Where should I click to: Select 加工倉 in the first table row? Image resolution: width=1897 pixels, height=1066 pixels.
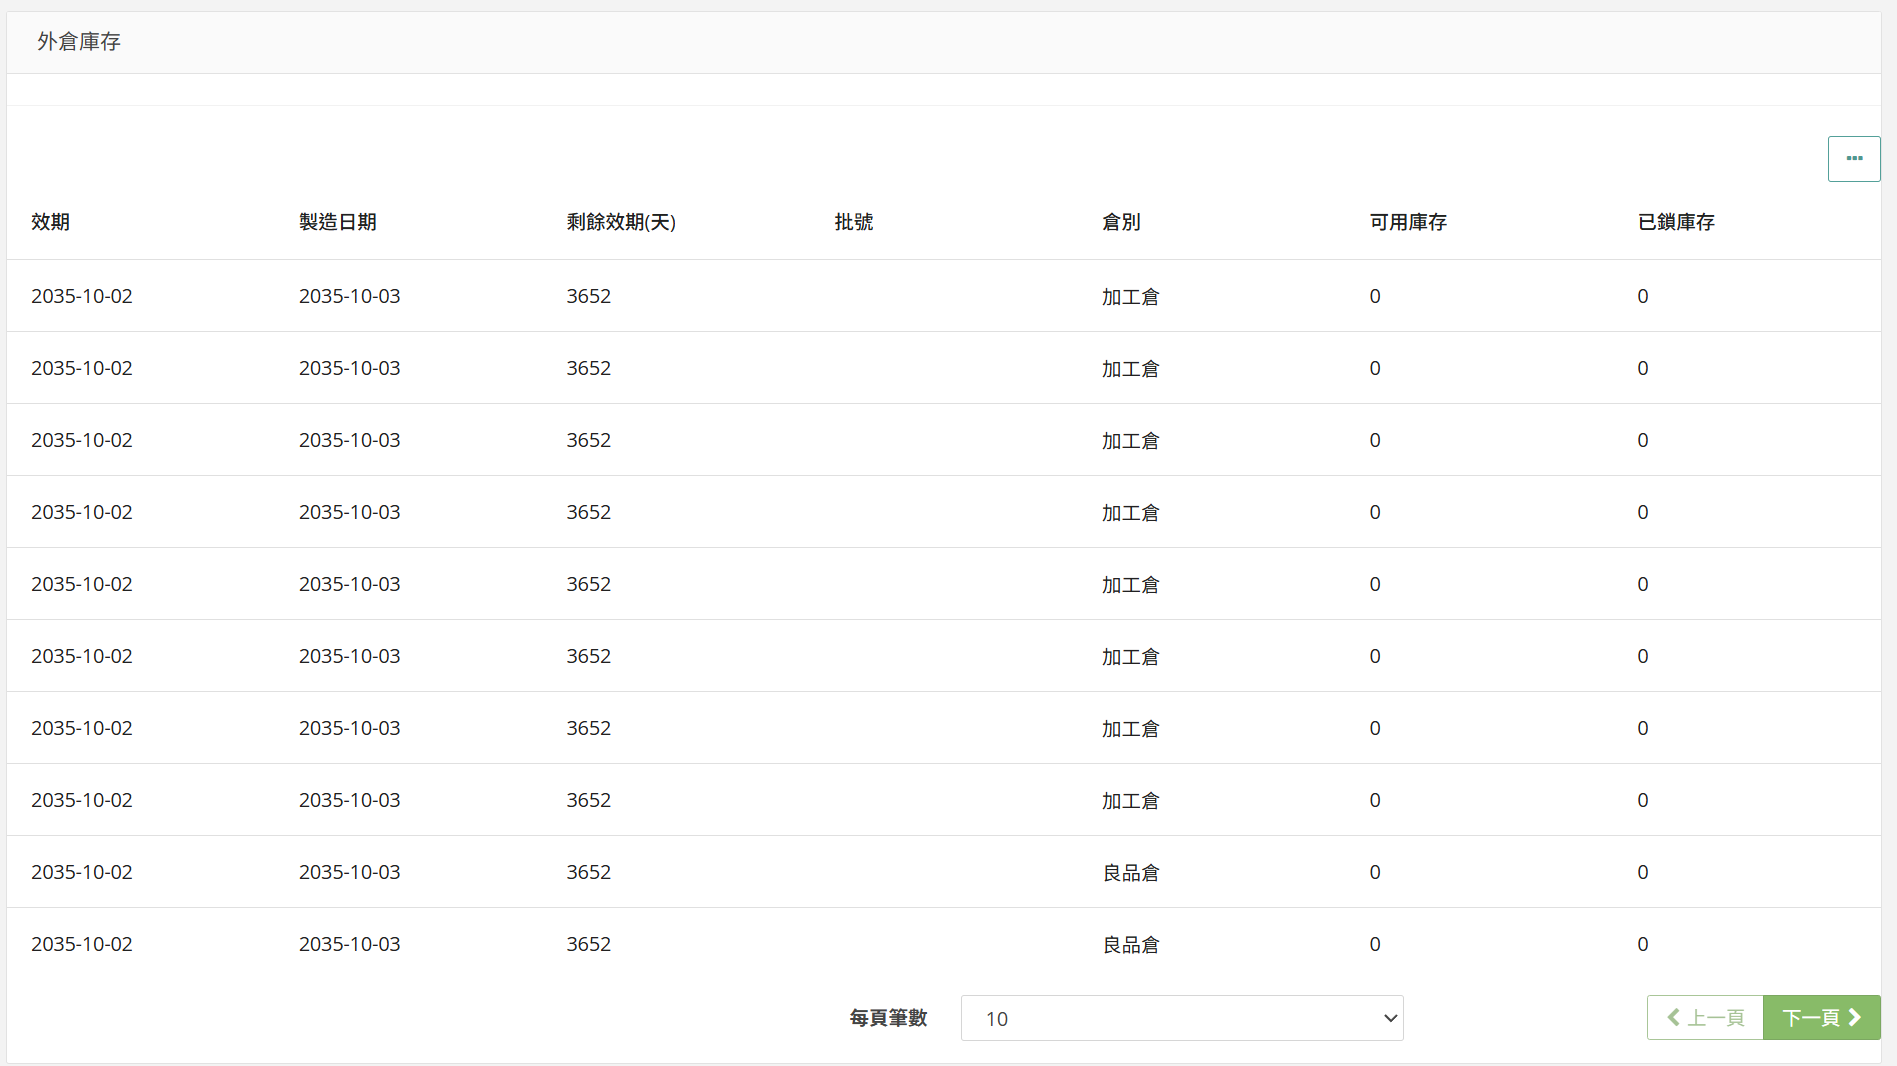point(1130,297)
